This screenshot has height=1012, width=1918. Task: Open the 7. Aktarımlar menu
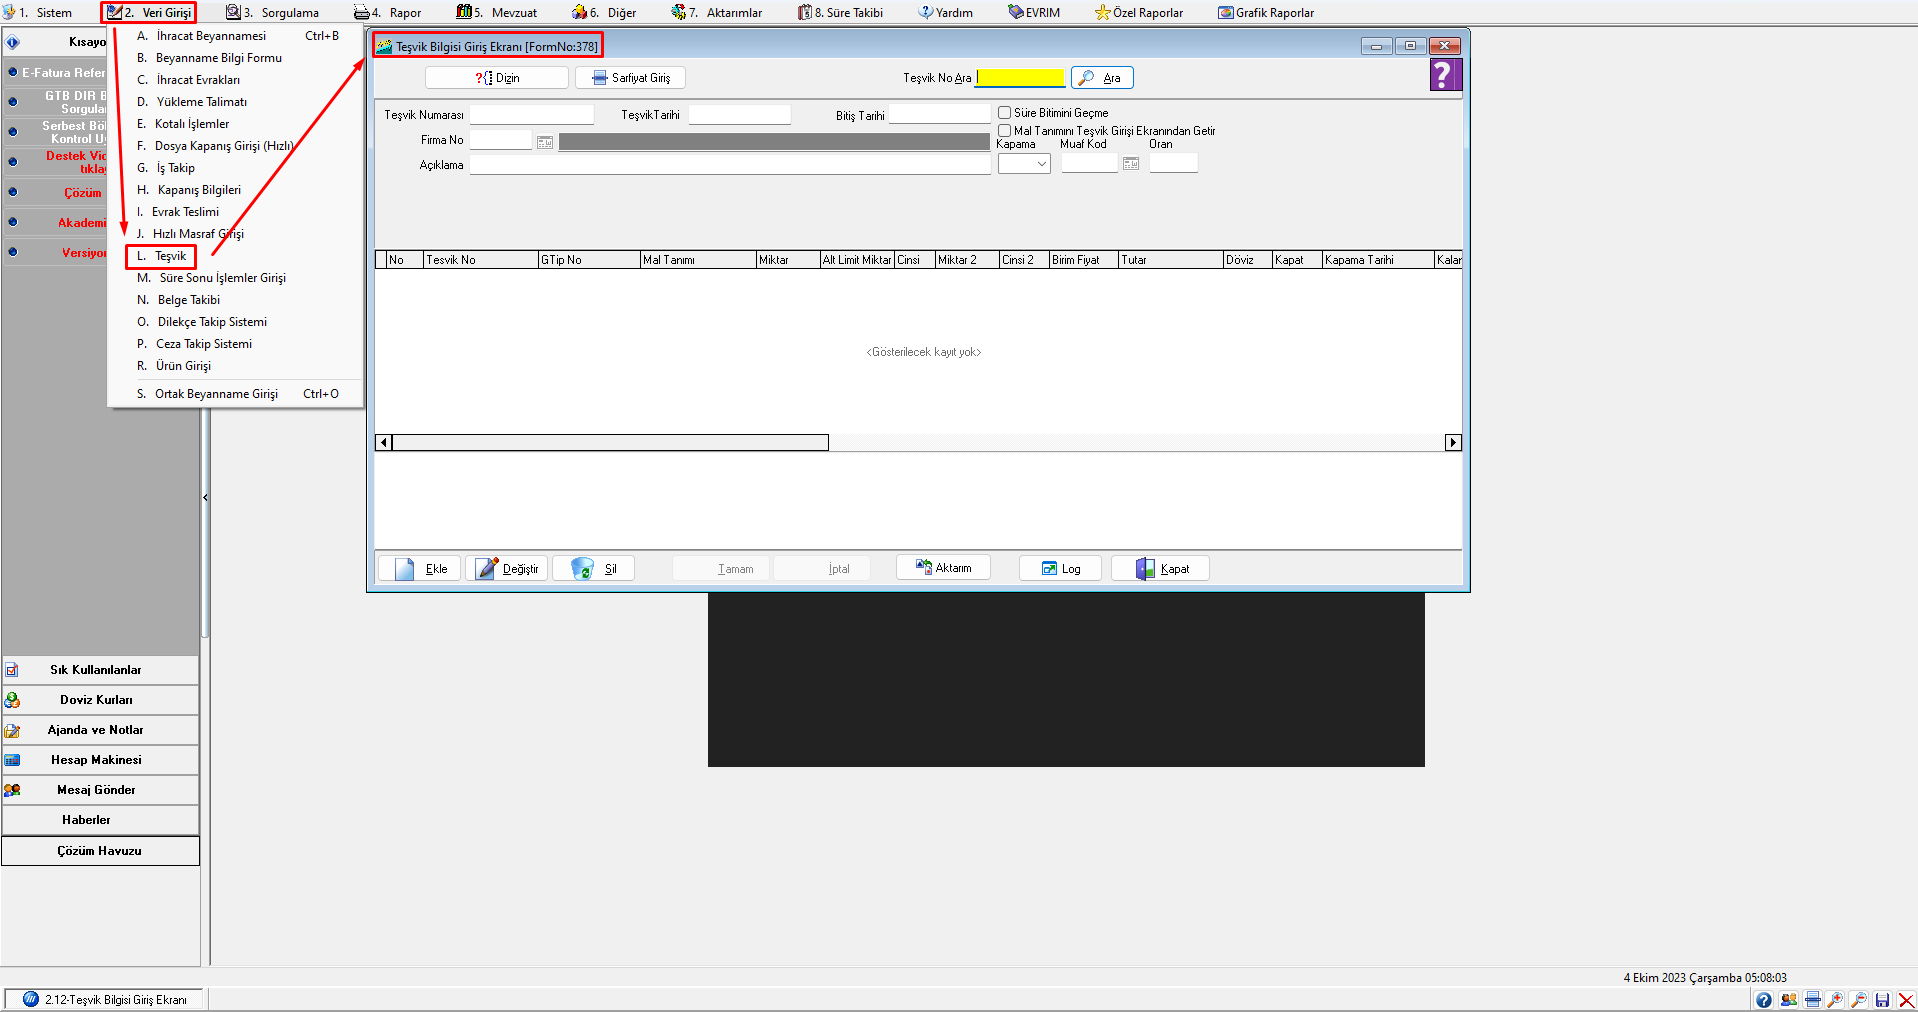[x=717, y=13]
